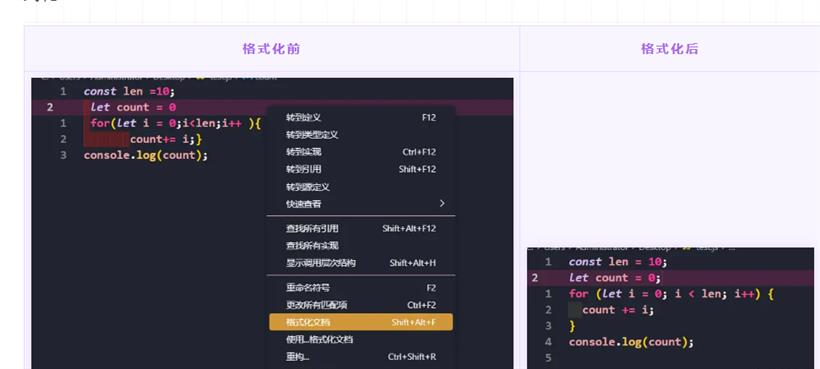Click the 格式化后 column header
The height and width of the screenshot is (369, 820).
670,49
